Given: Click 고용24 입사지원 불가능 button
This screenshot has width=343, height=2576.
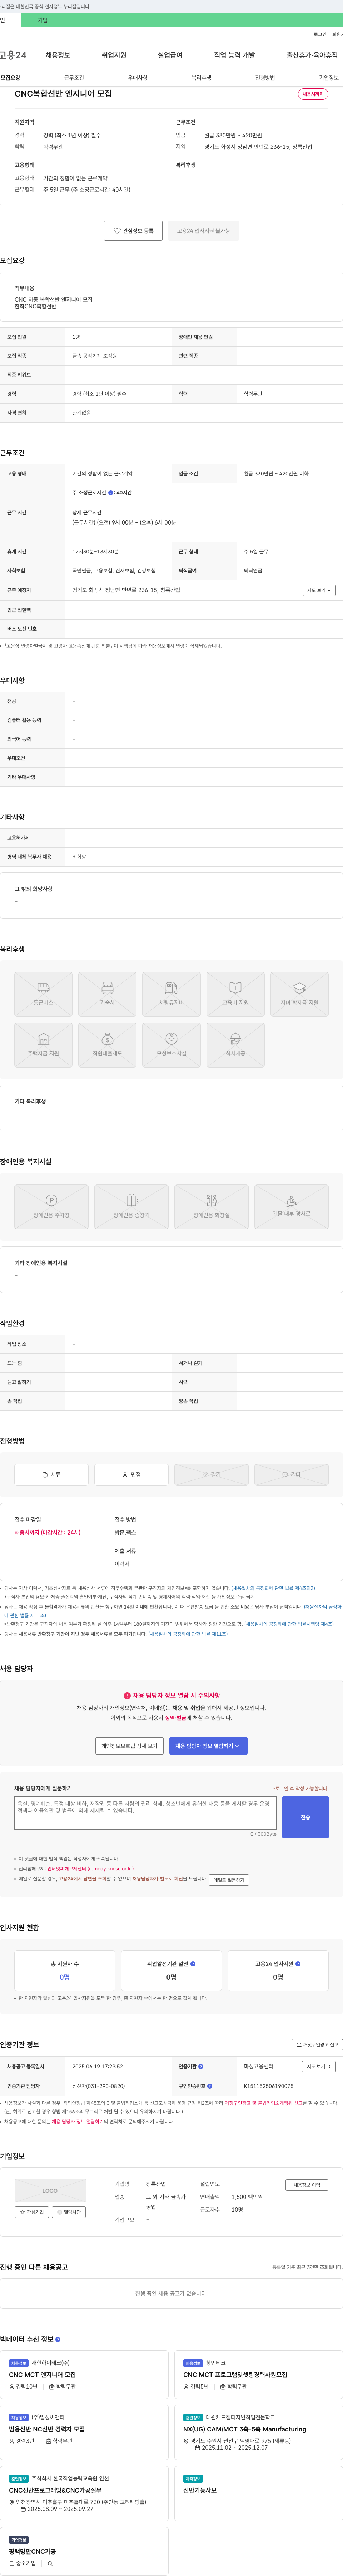Looking at the screenshot, I should 203,231.
